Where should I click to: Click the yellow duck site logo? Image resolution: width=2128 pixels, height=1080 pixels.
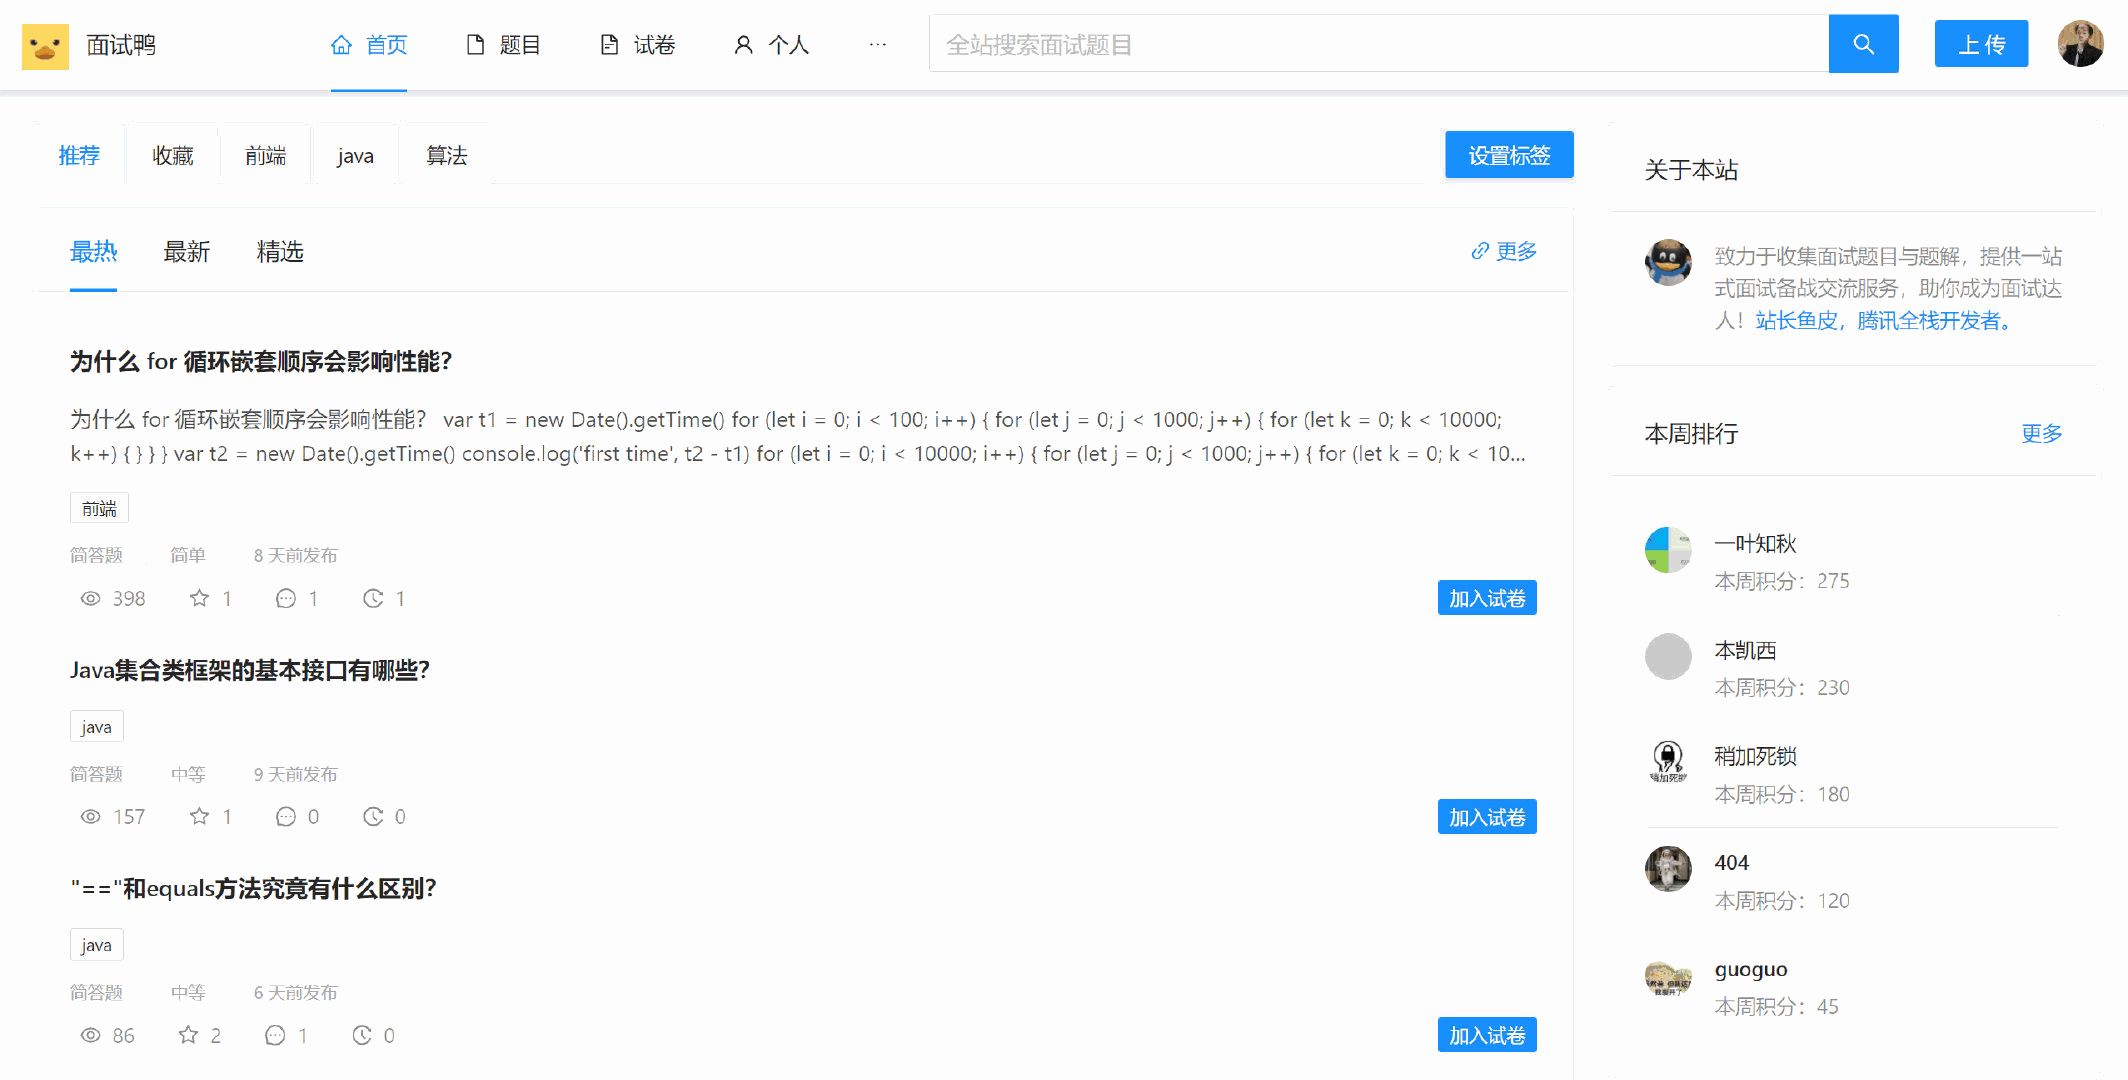click(x=45, y=46)
